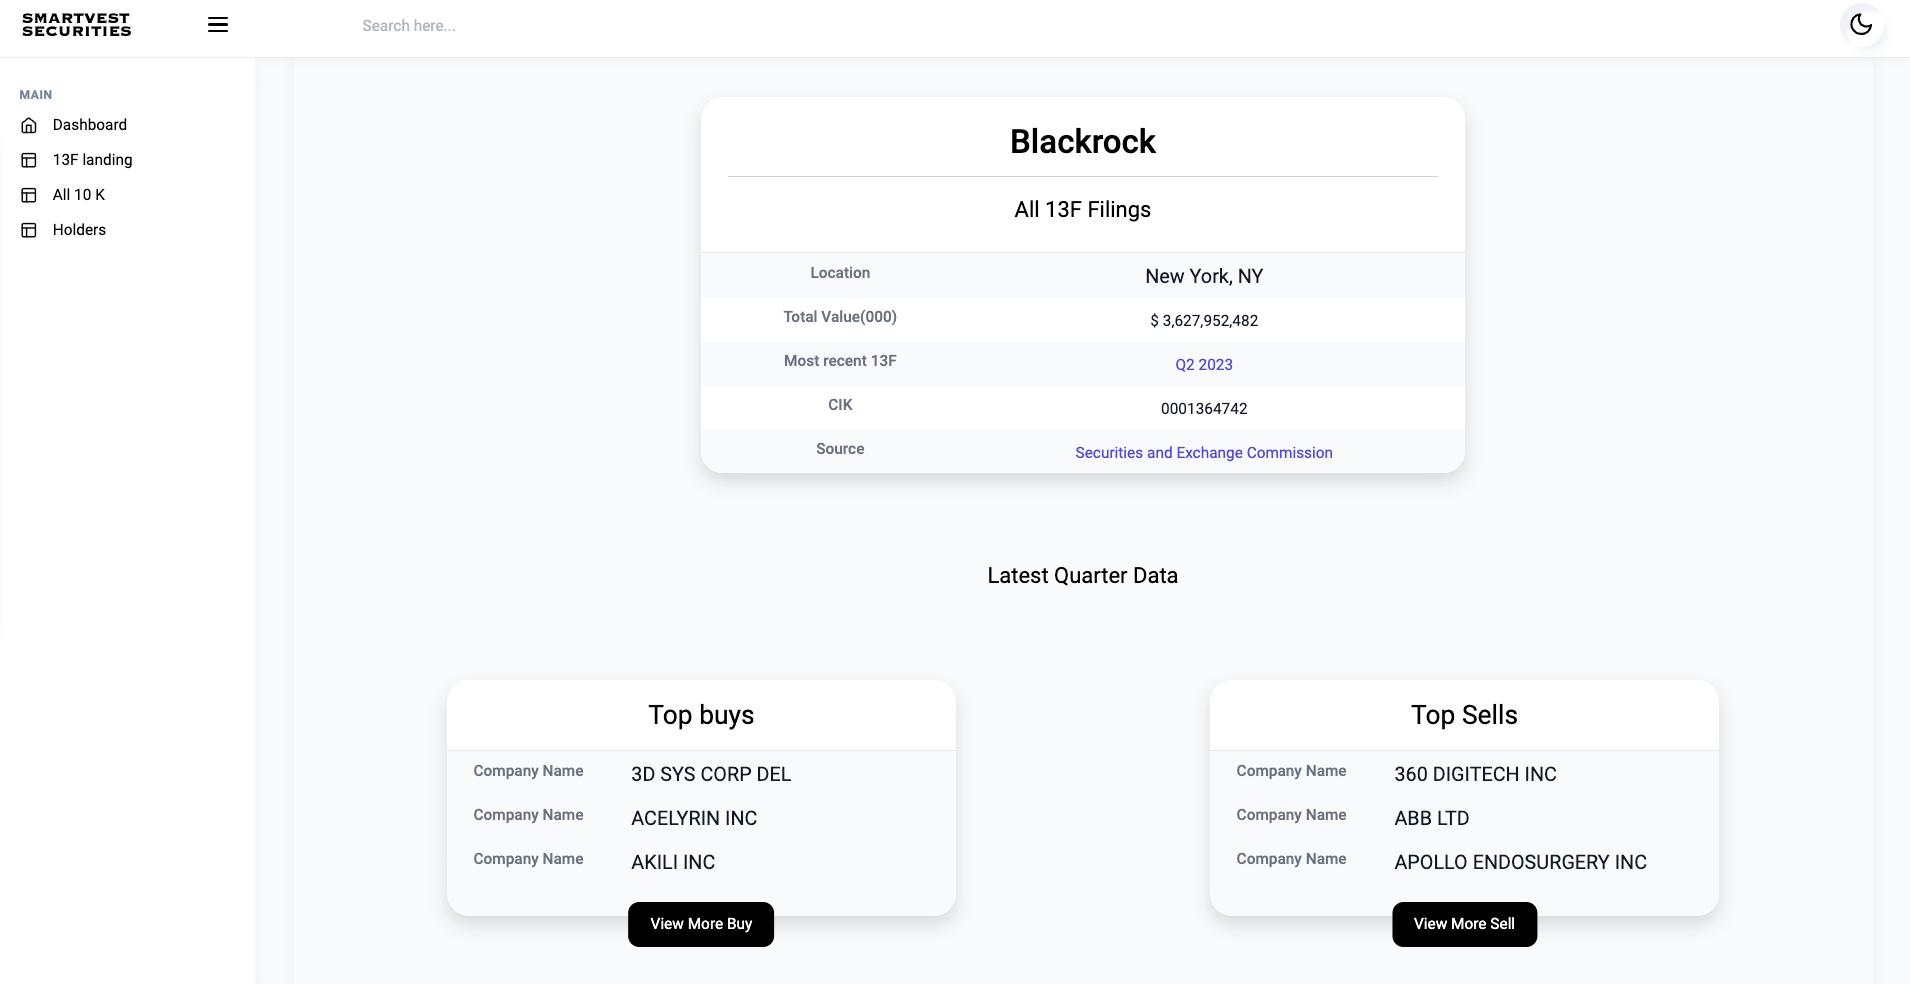Click the SmartVest Securities logo
The height and width of the screenshot is (984, 1910).
tap(77, 25)
